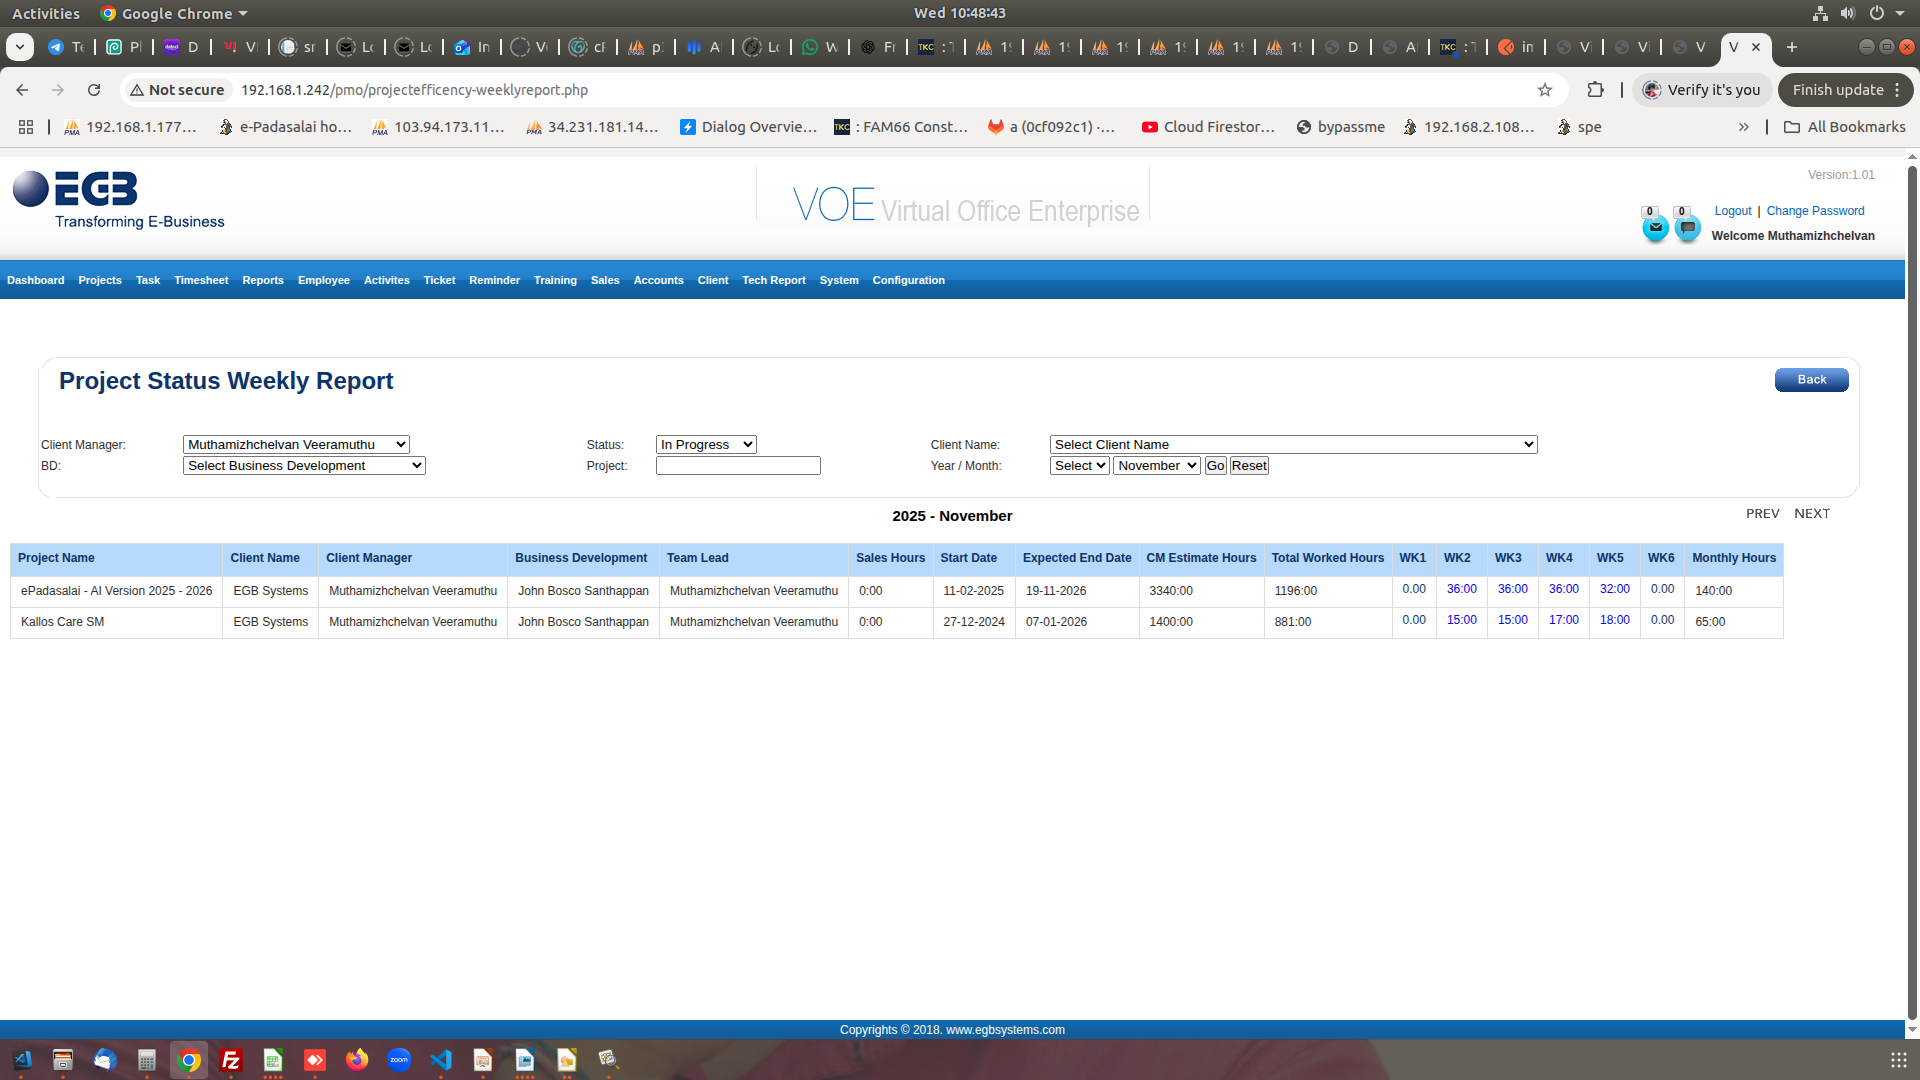
Task: Click the mail notification icon in header
Action: [x=1655, y=228]
